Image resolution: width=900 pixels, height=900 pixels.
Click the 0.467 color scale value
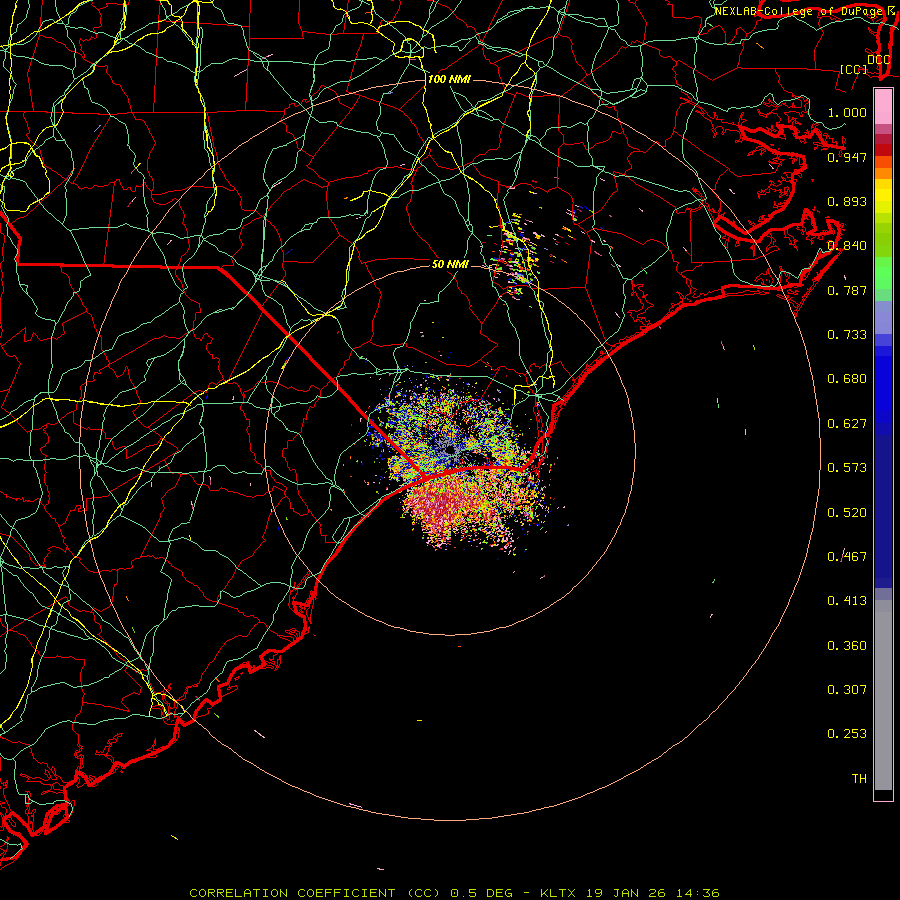point(847,557)
